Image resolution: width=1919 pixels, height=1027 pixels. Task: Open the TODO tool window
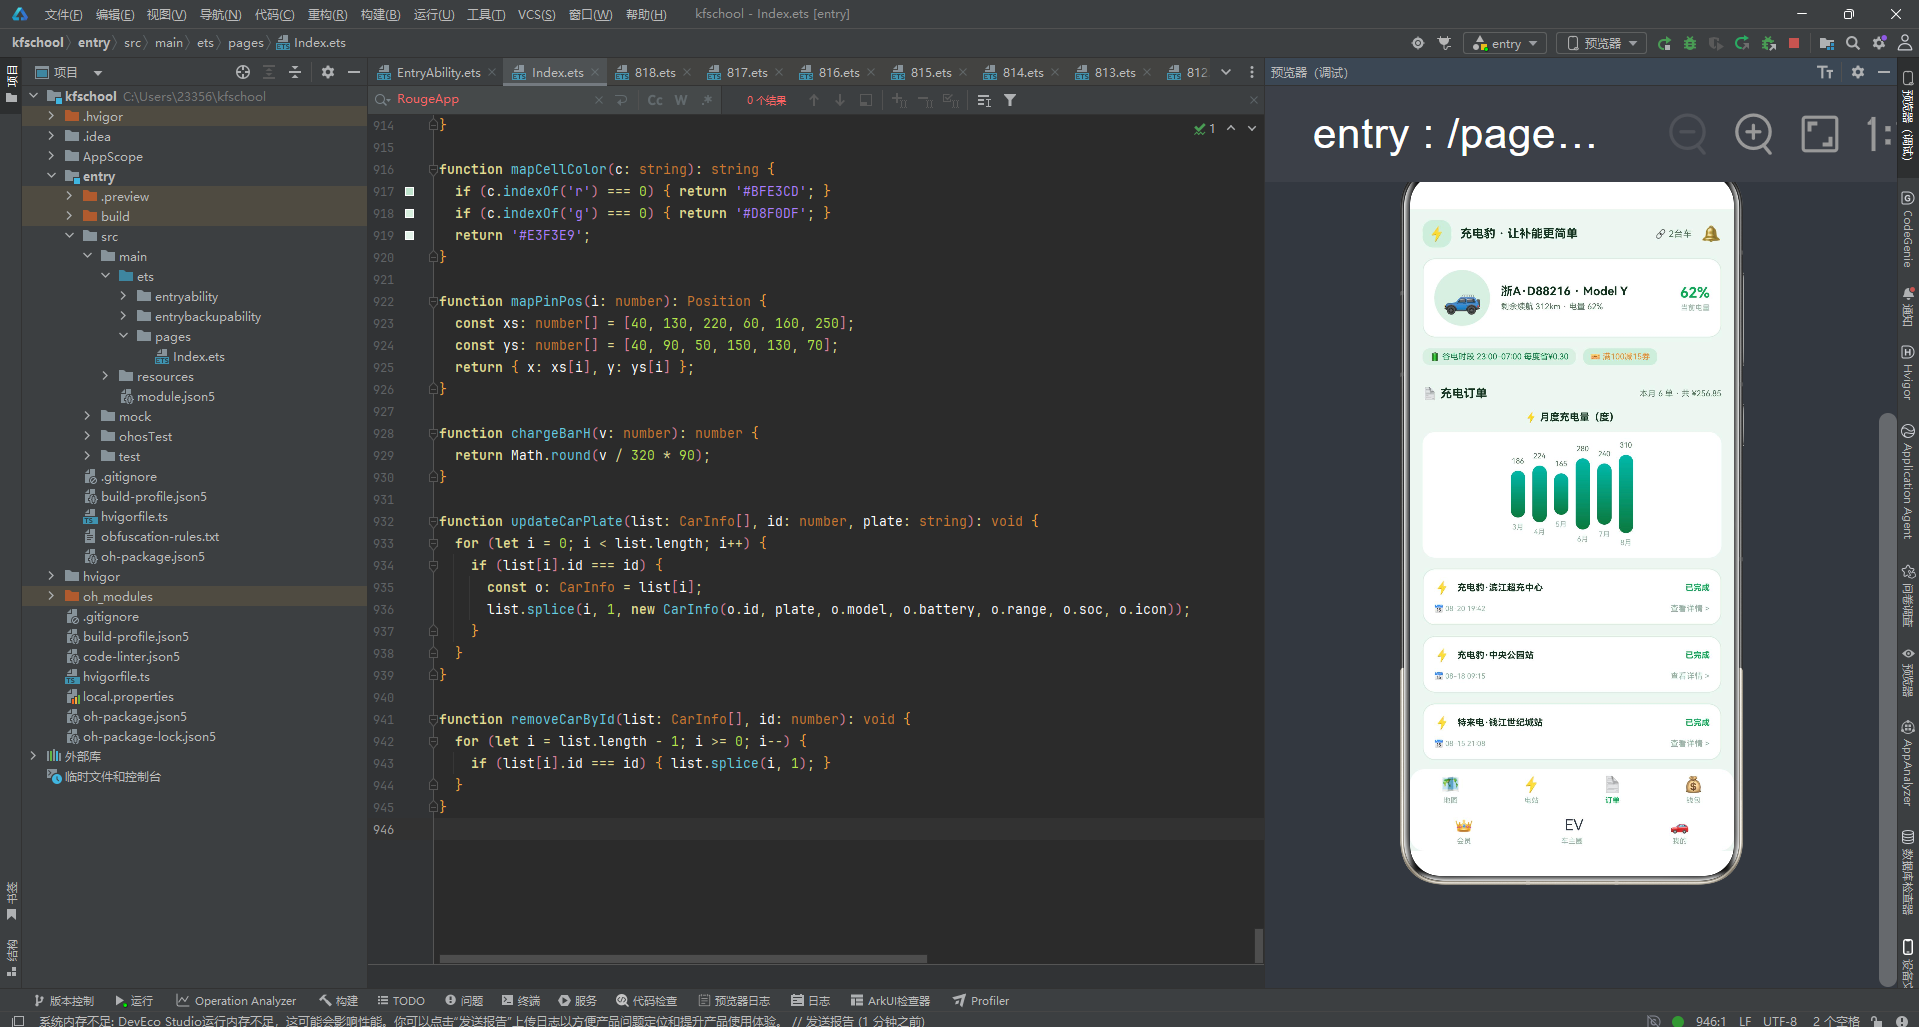[x=401, y=1000]
